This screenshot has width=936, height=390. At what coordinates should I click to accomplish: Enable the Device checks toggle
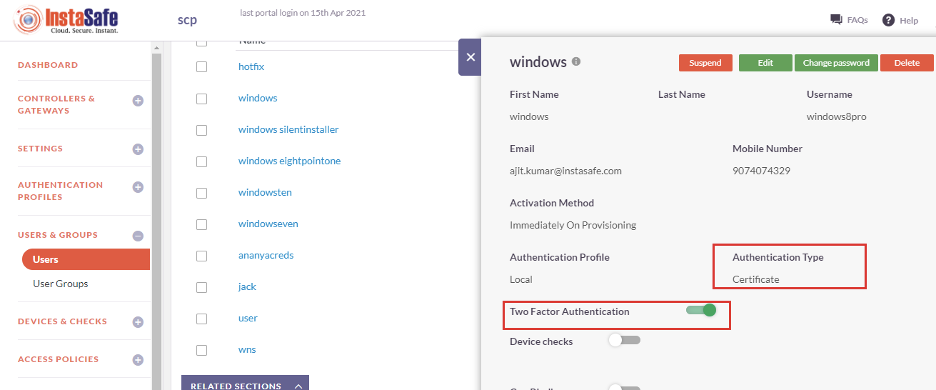624,340
